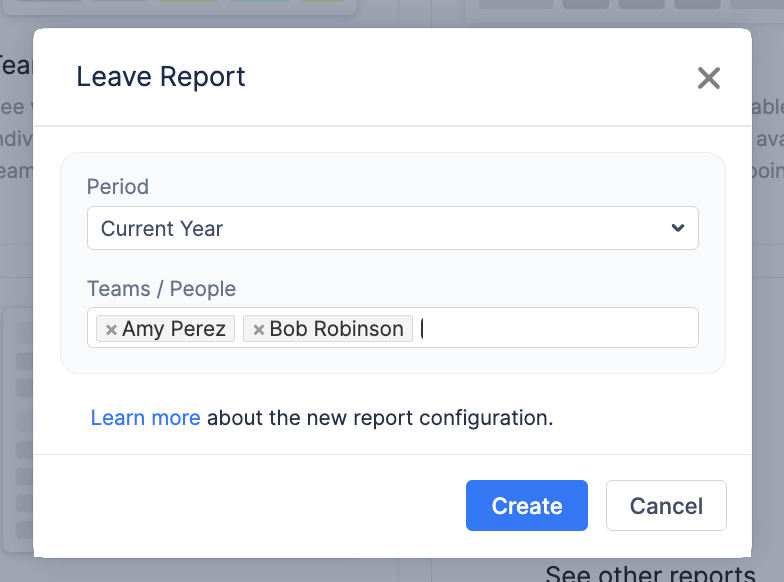
Task: Click the Leave Report dialog title
Action: coord(161,77)
